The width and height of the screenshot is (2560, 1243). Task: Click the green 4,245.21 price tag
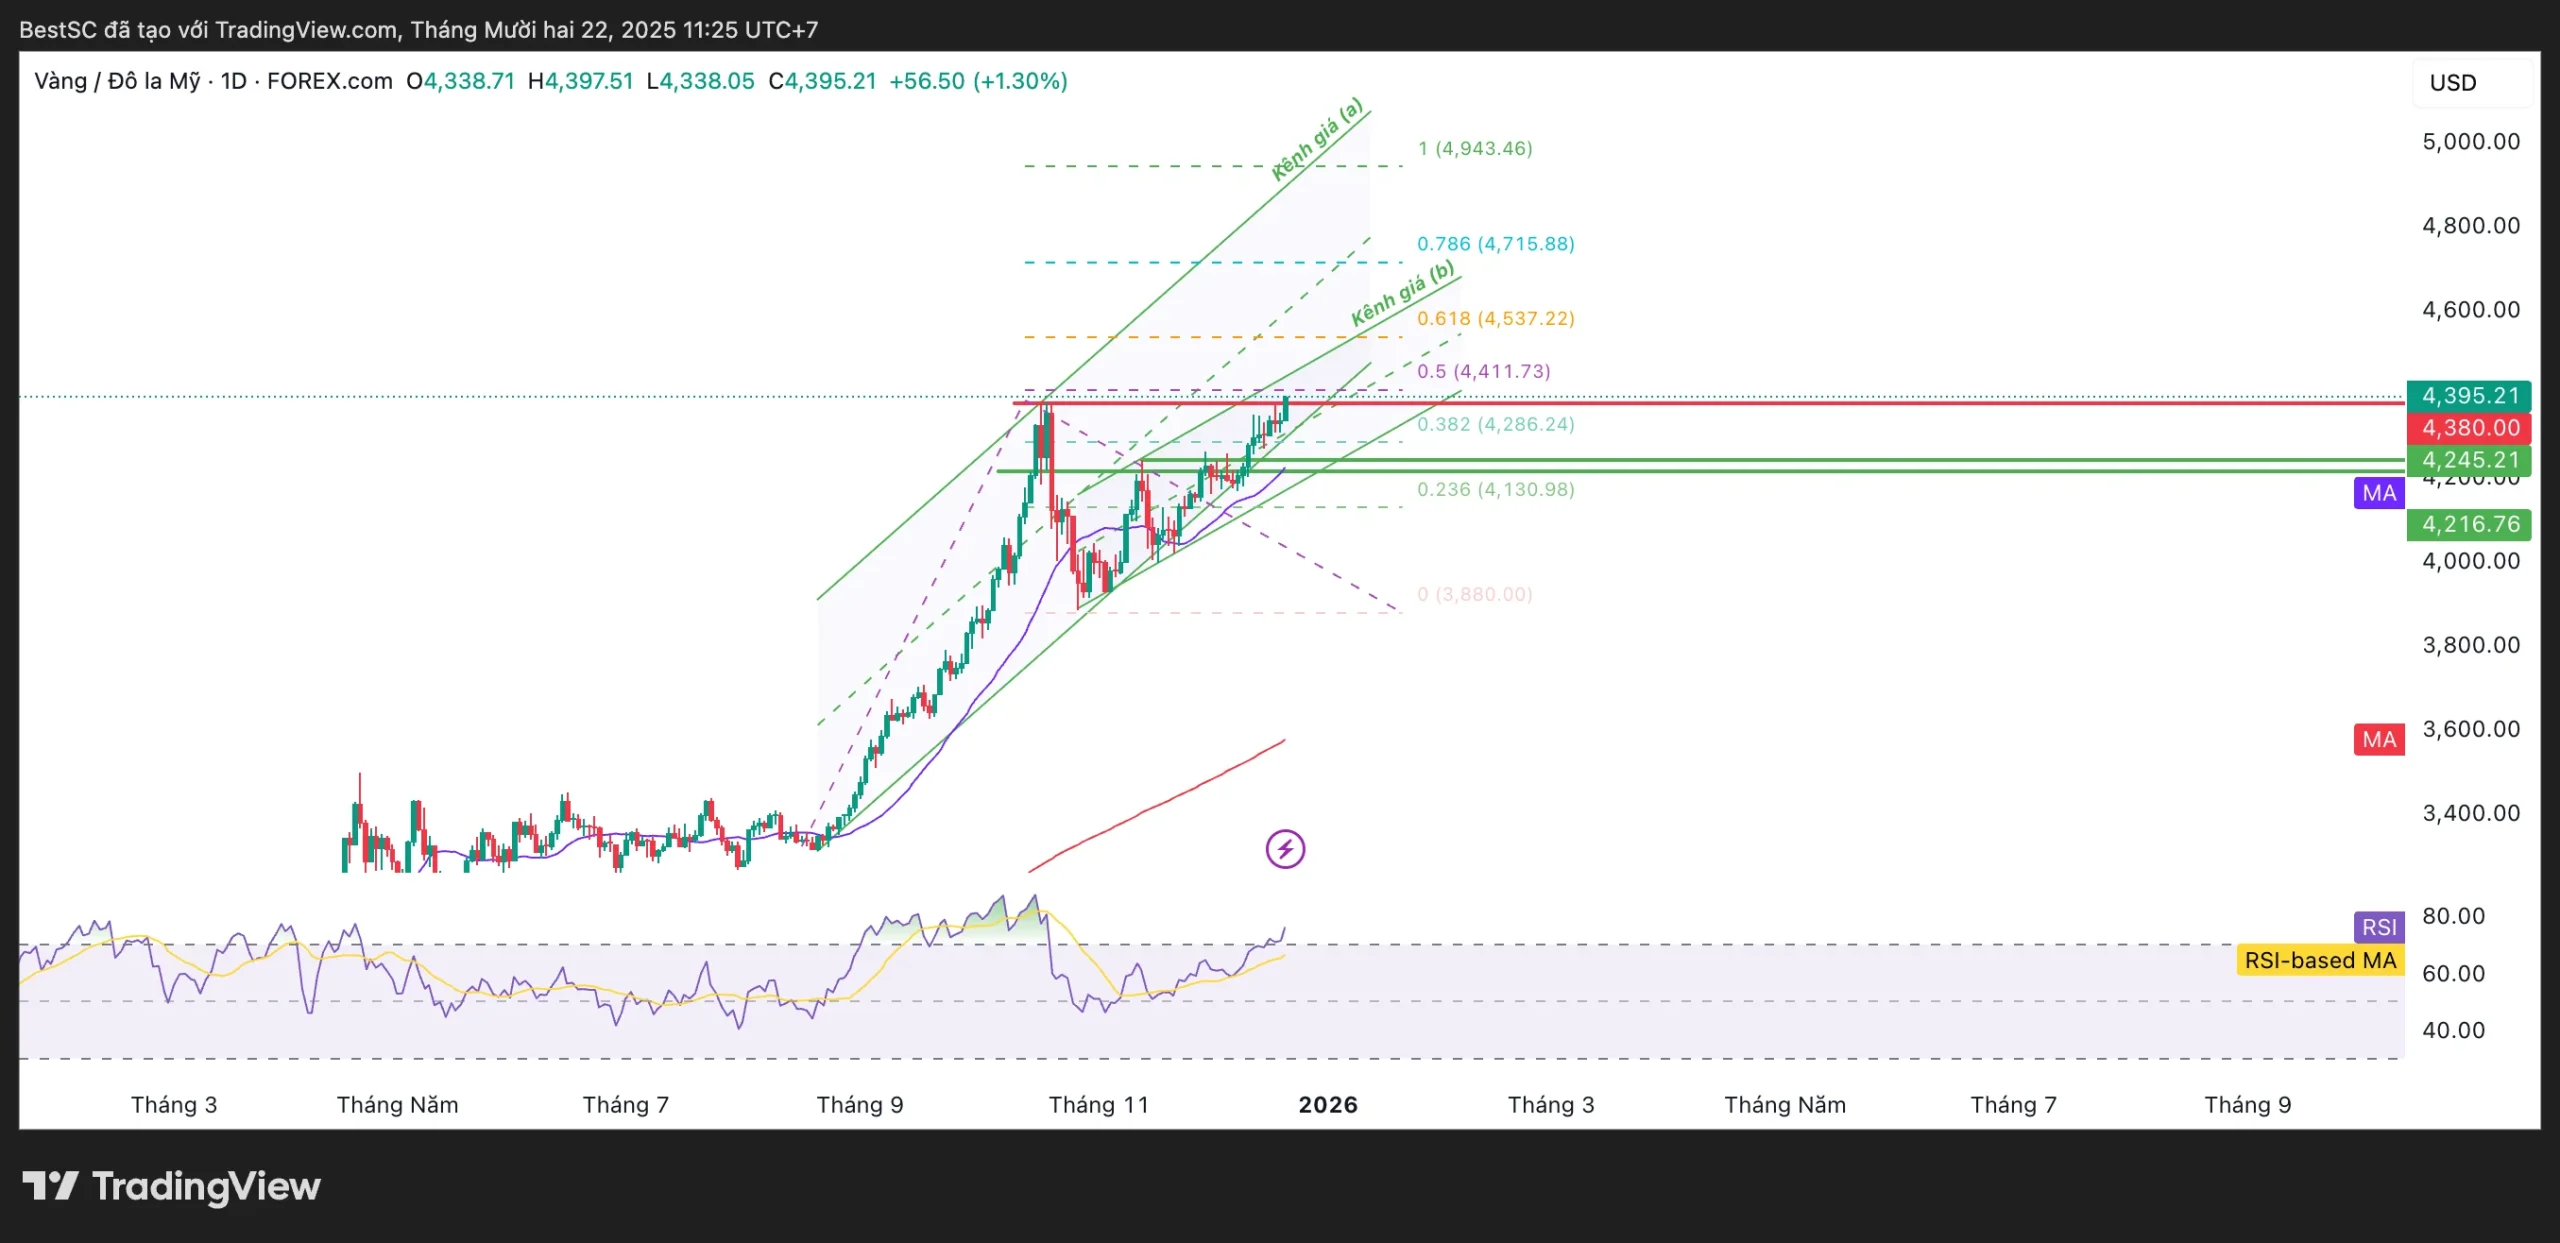coord(2468,460)
